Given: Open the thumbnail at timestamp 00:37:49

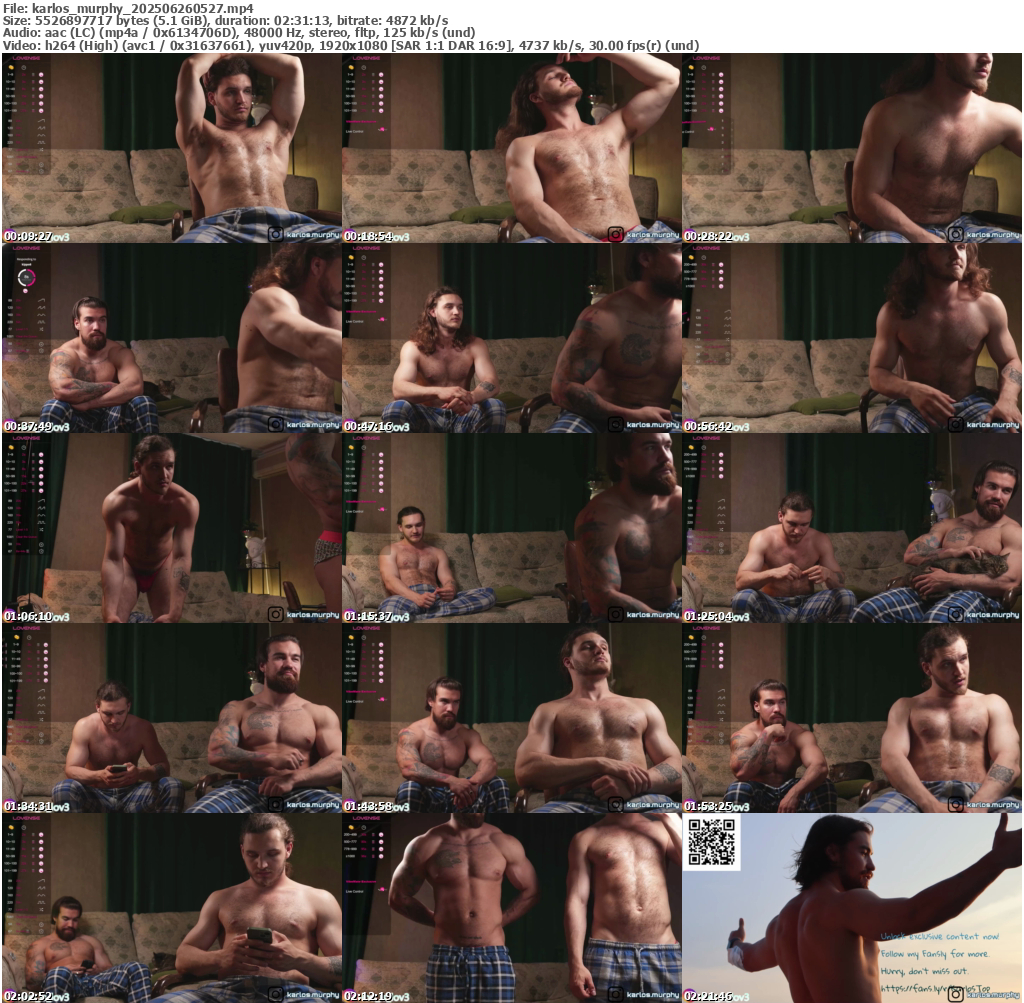Looking at the screenshot, I should (x=172, y=337).
